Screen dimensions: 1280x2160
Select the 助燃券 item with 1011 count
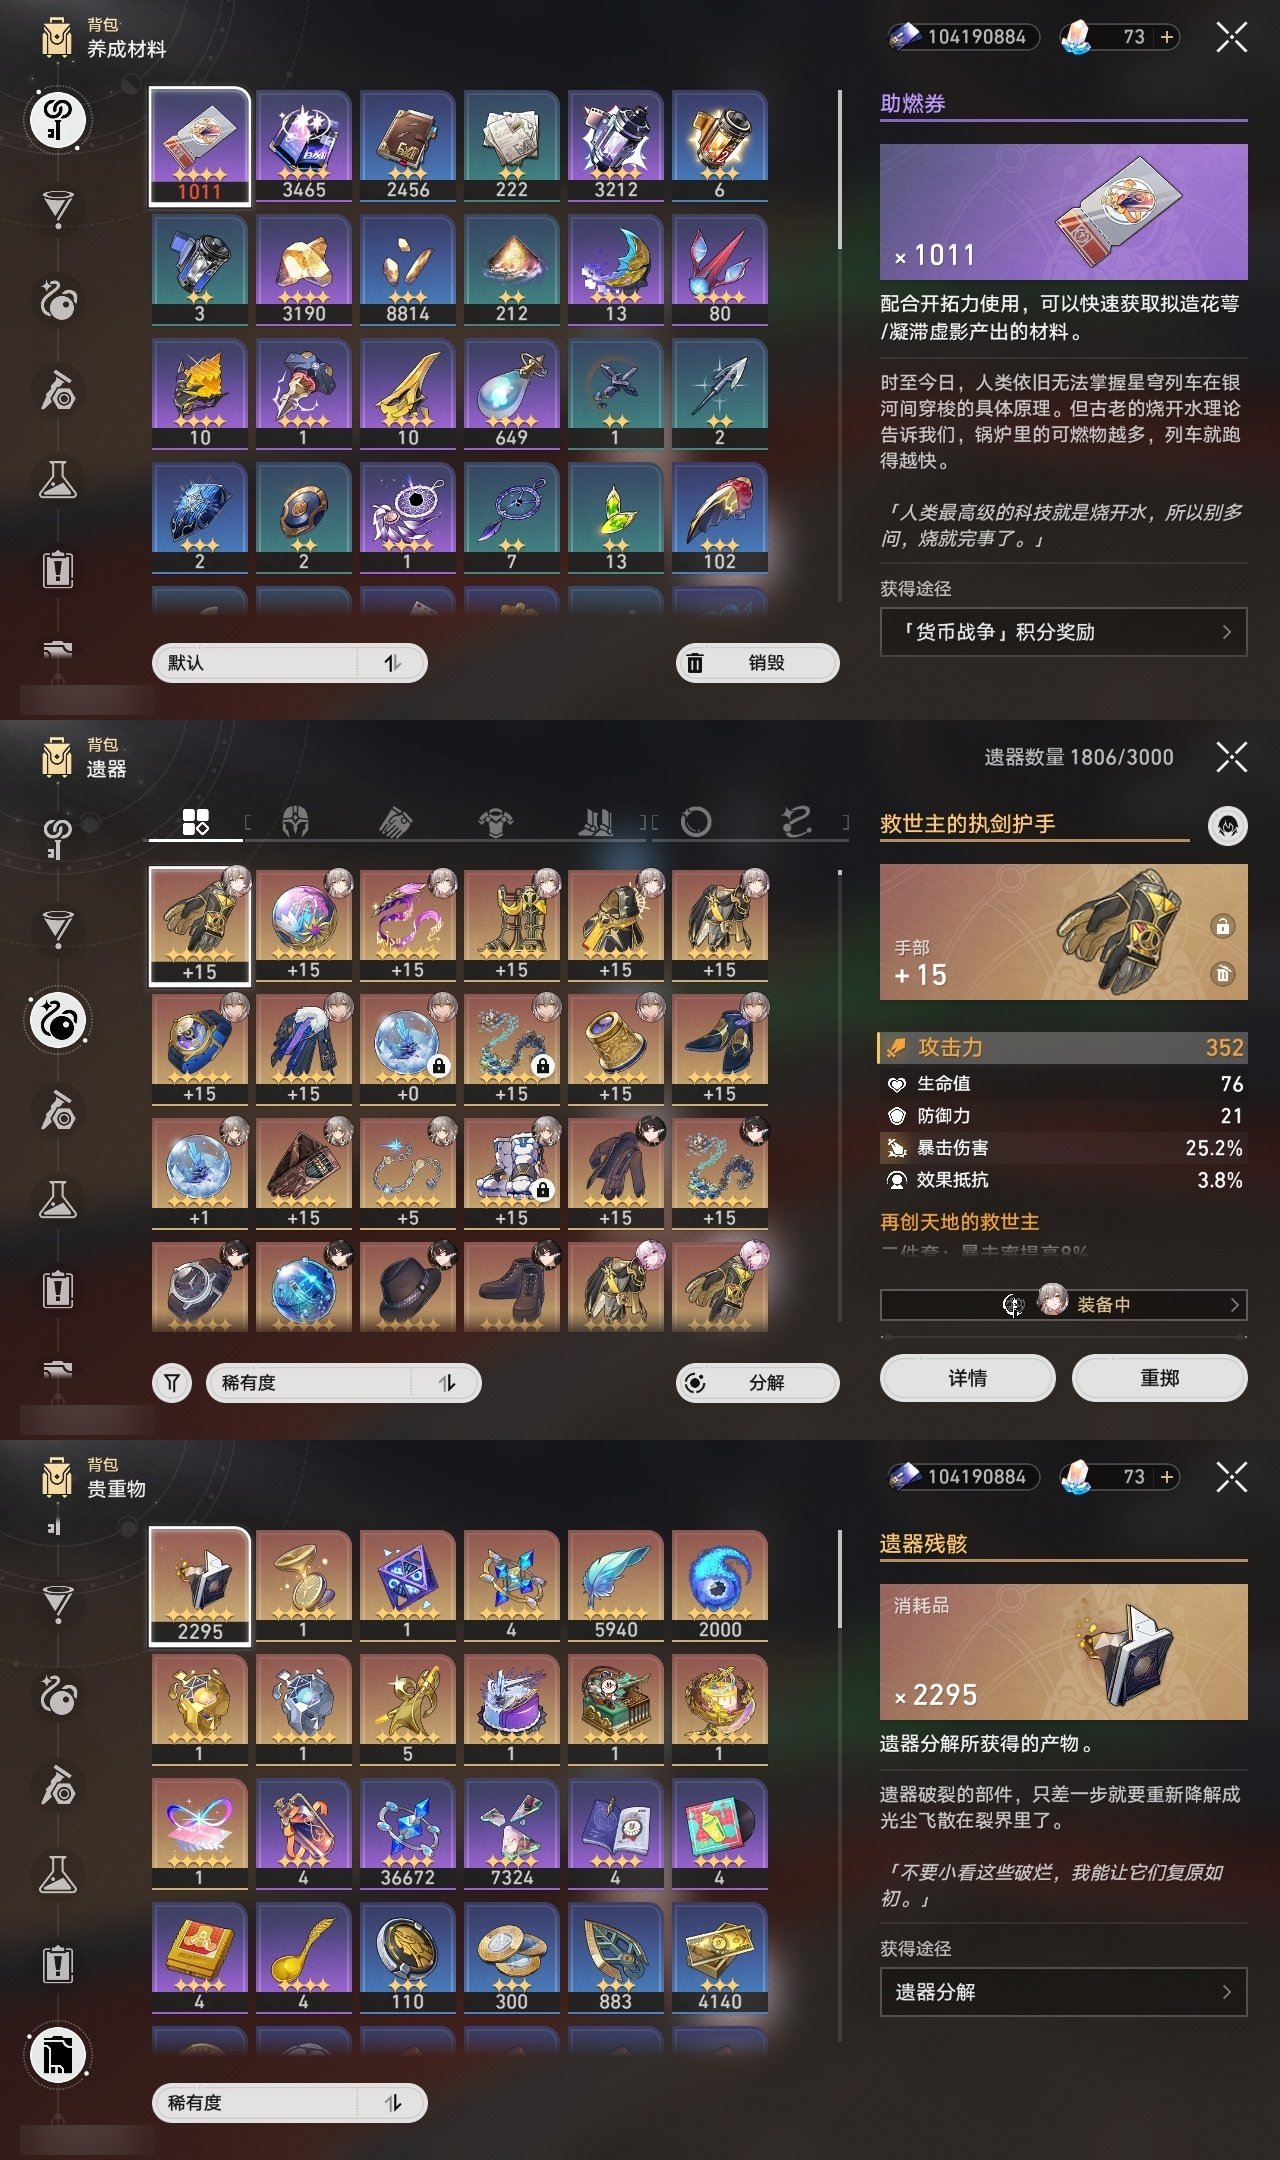pyautogui.click(x=200, y=147)
